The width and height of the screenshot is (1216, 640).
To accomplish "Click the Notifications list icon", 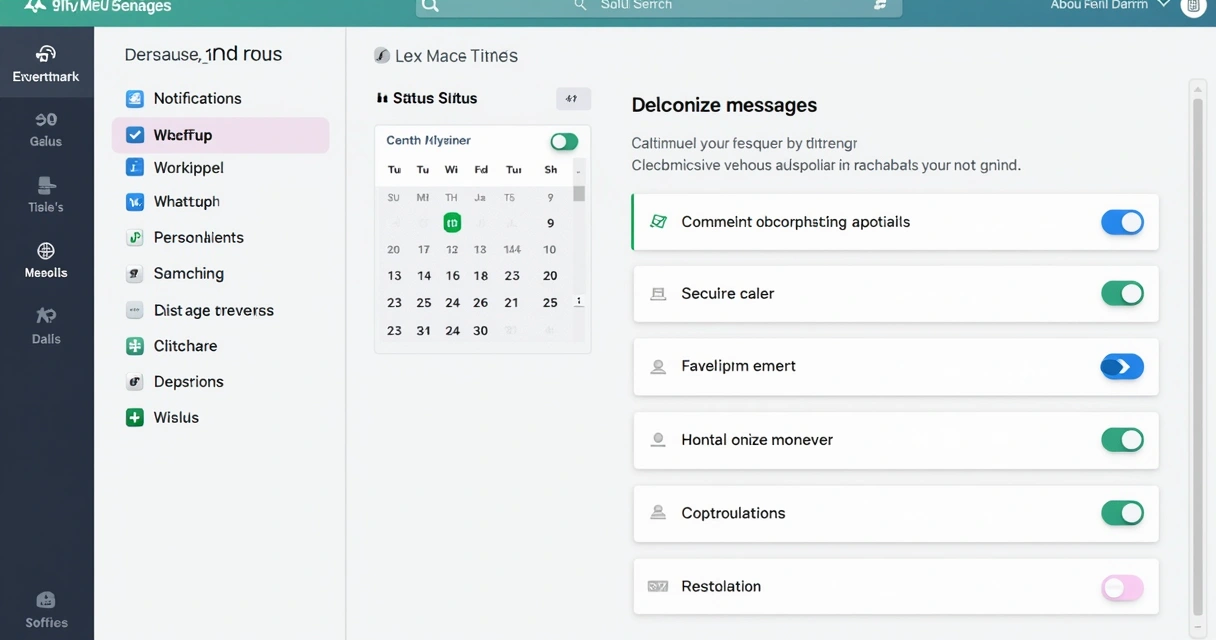I will 135,98.
